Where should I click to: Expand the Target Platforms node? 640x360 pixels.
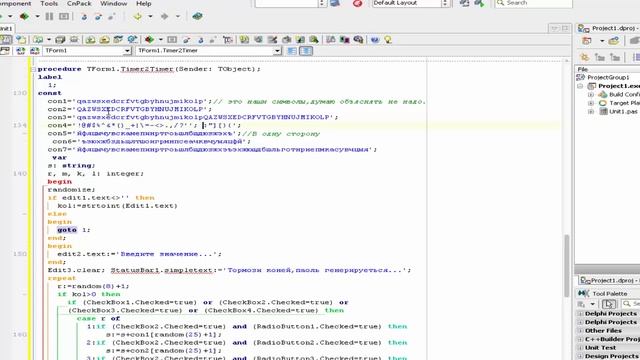(x=591, y=103)
